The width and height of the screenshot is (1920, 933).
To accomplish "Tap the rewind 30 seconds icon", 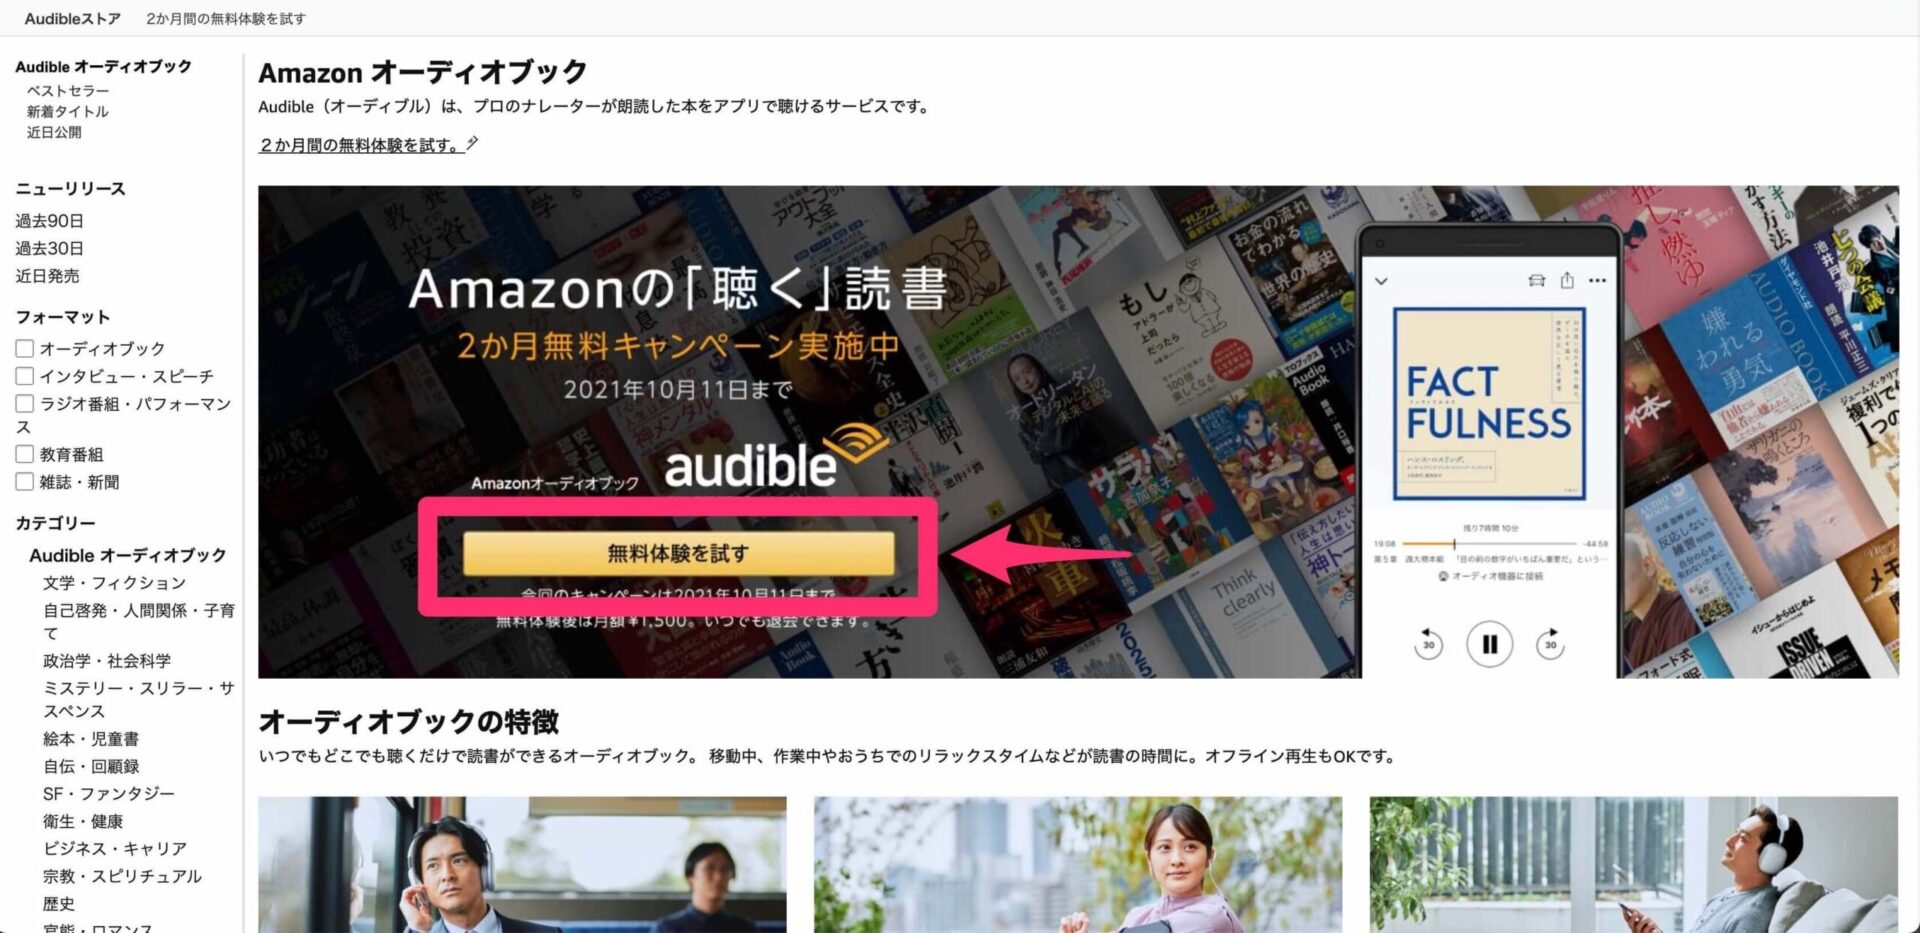I will point(1428,643).
